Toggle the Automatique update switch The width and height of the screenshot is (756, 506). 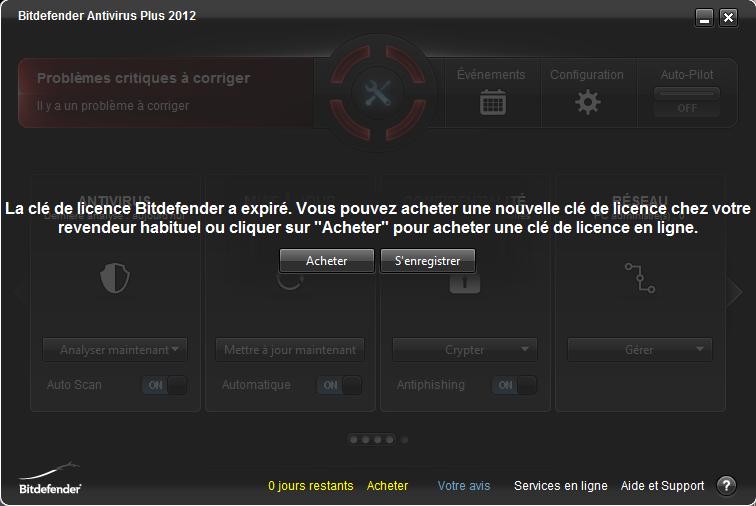pos(339,385)
